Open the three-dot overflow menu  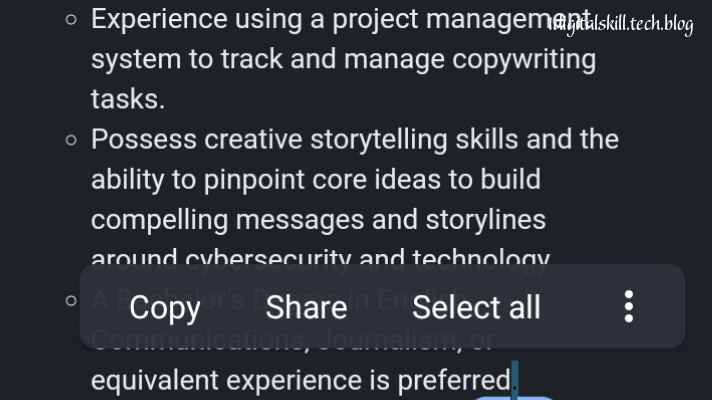pyautogui.click(x=628, y=307)
